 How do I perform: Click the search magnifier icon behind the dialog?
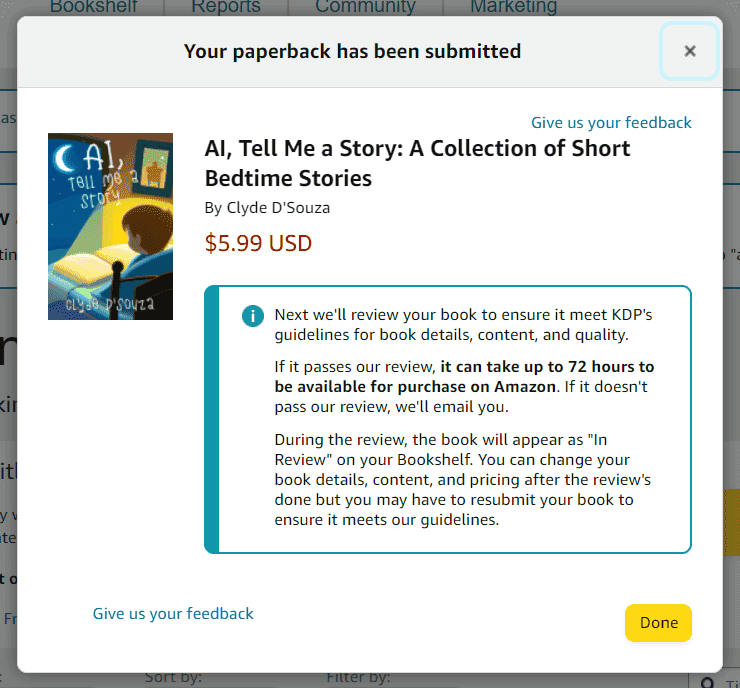tap(707, 682)
